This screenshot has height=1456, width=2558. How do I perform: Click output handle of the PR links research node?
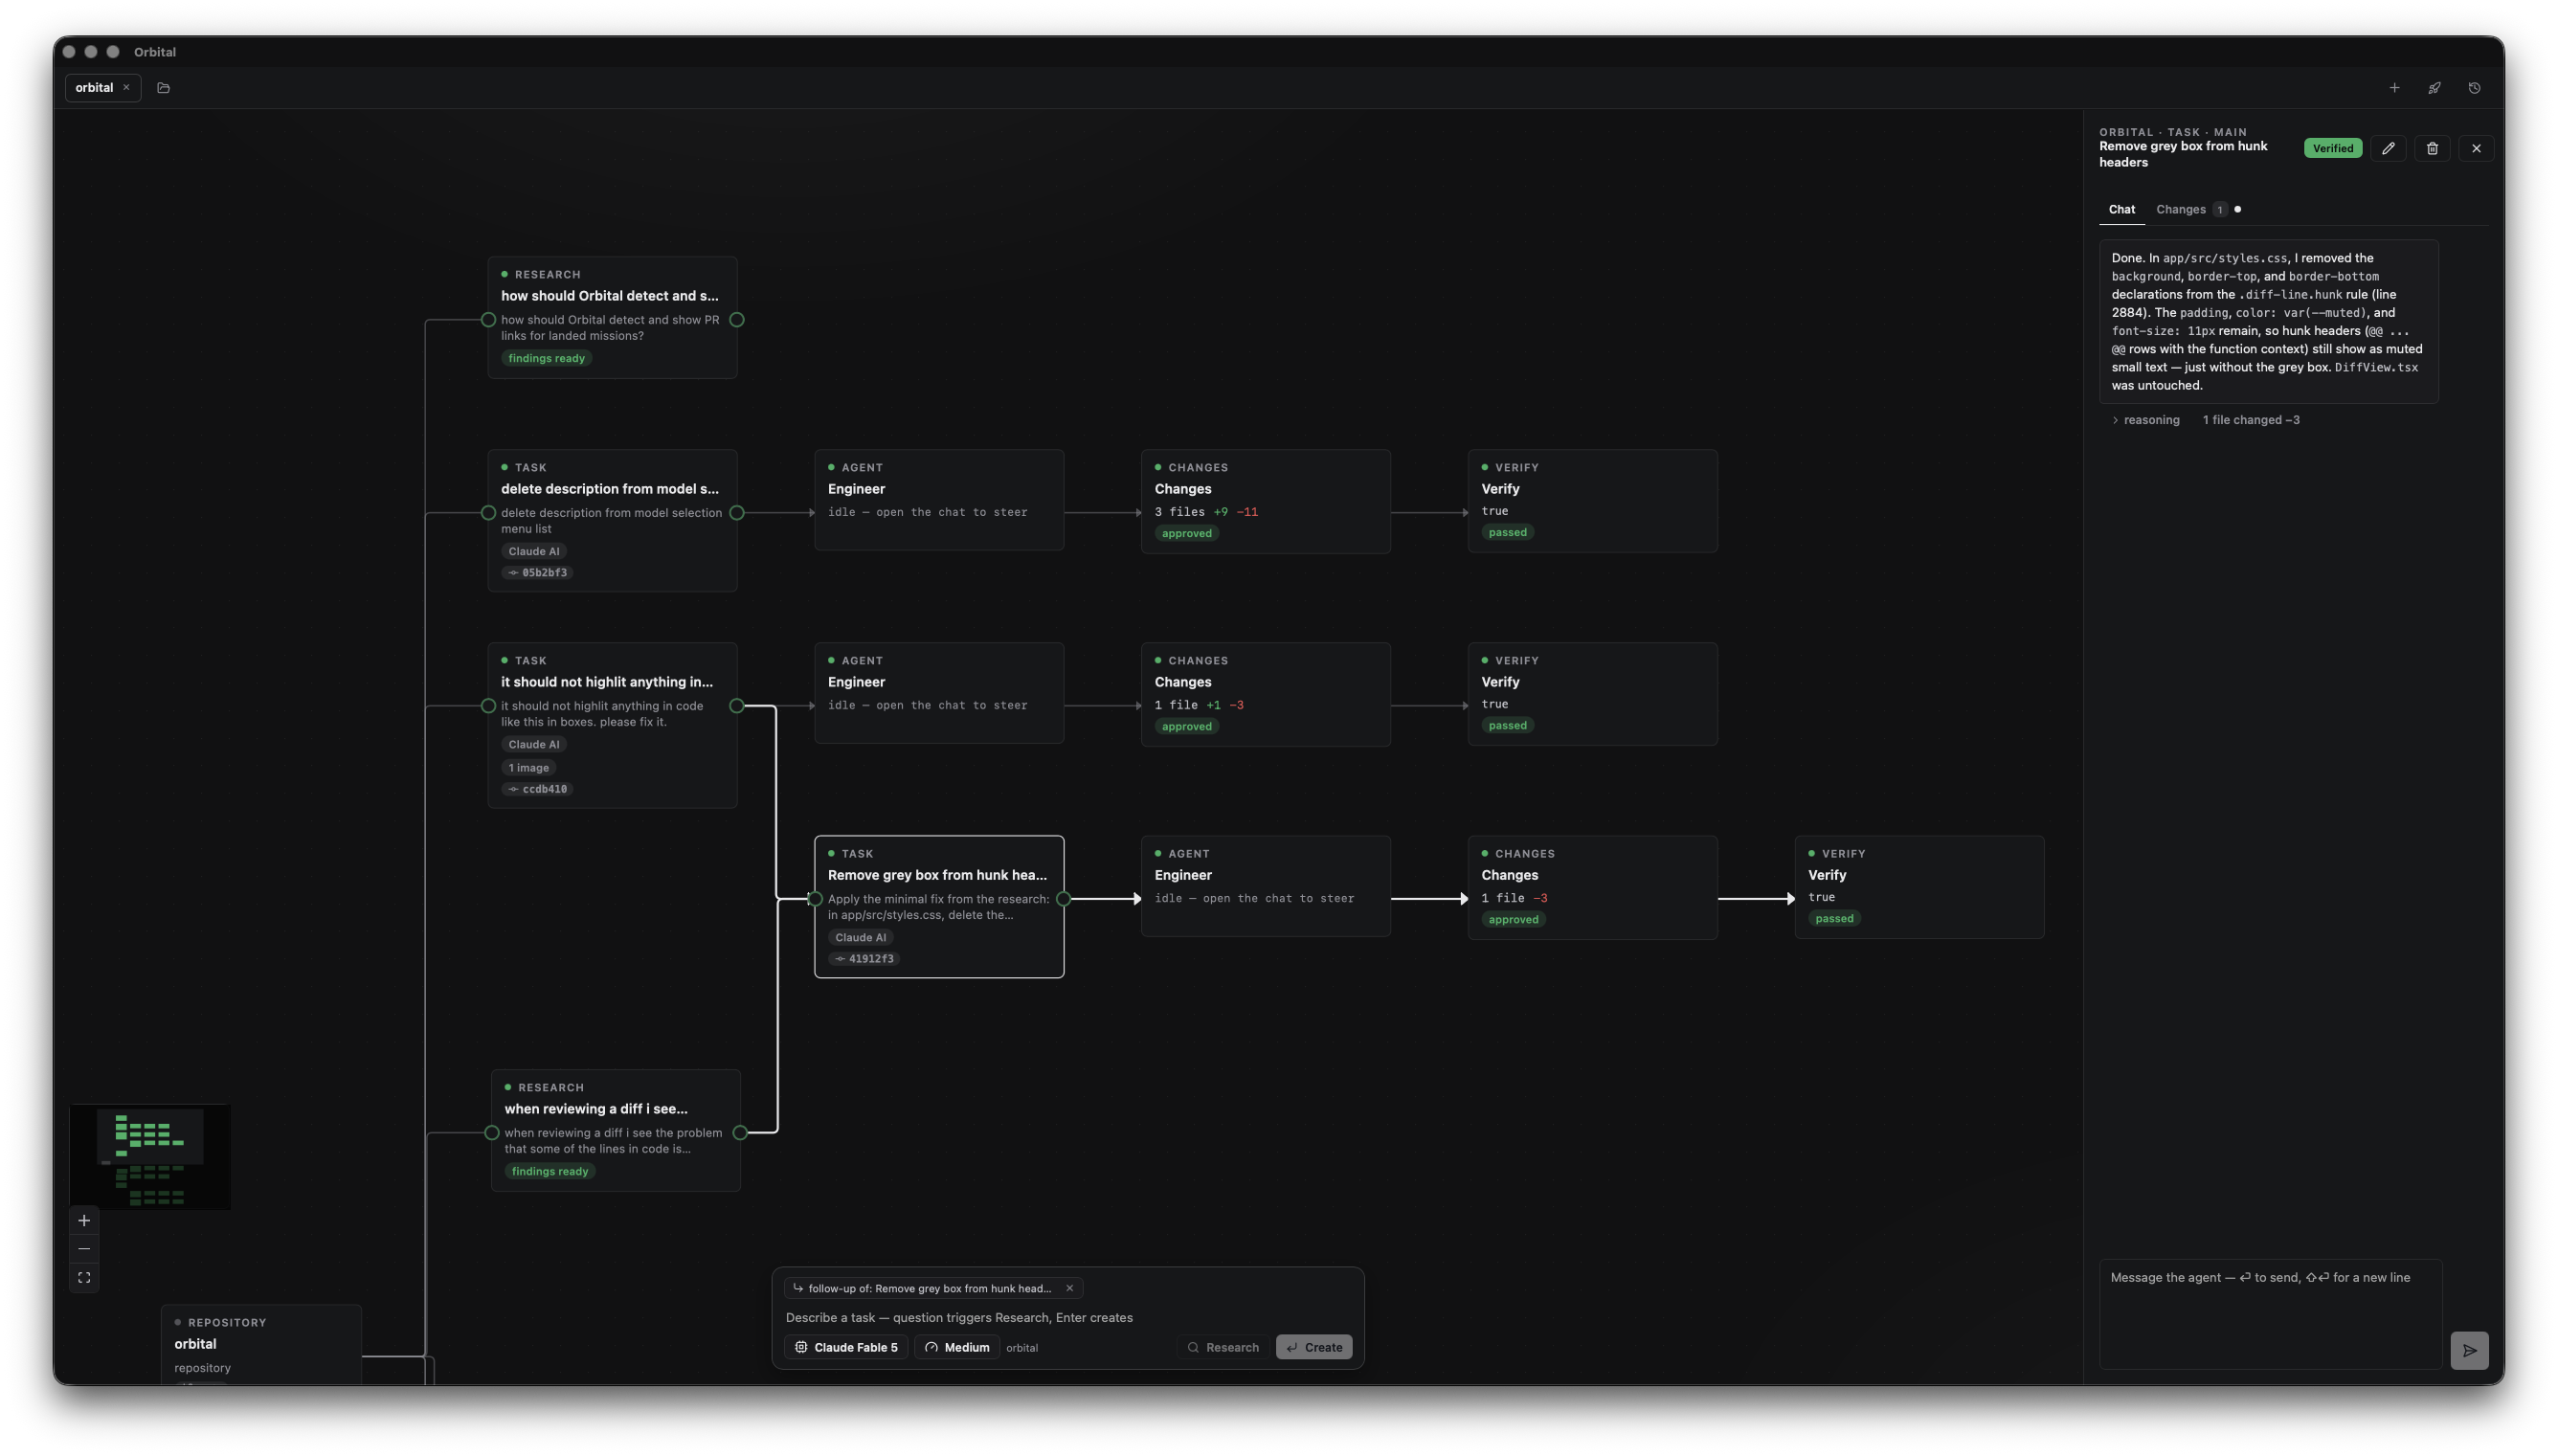click(x=737, y=320)
